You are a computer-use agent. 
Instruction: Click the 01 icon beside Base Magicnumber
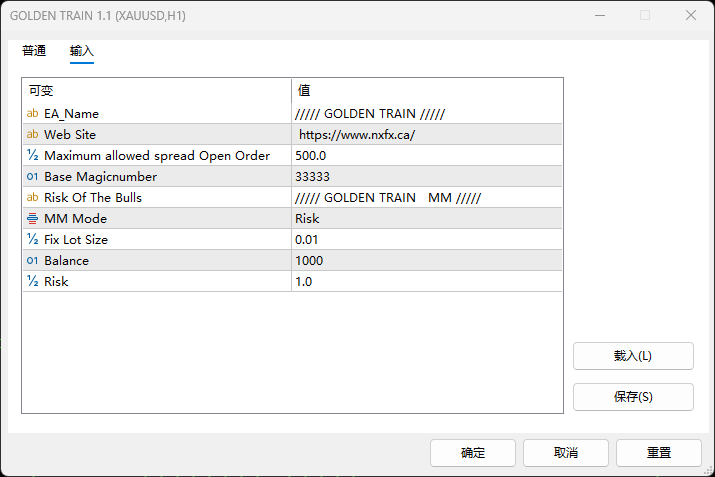(33, 177)
